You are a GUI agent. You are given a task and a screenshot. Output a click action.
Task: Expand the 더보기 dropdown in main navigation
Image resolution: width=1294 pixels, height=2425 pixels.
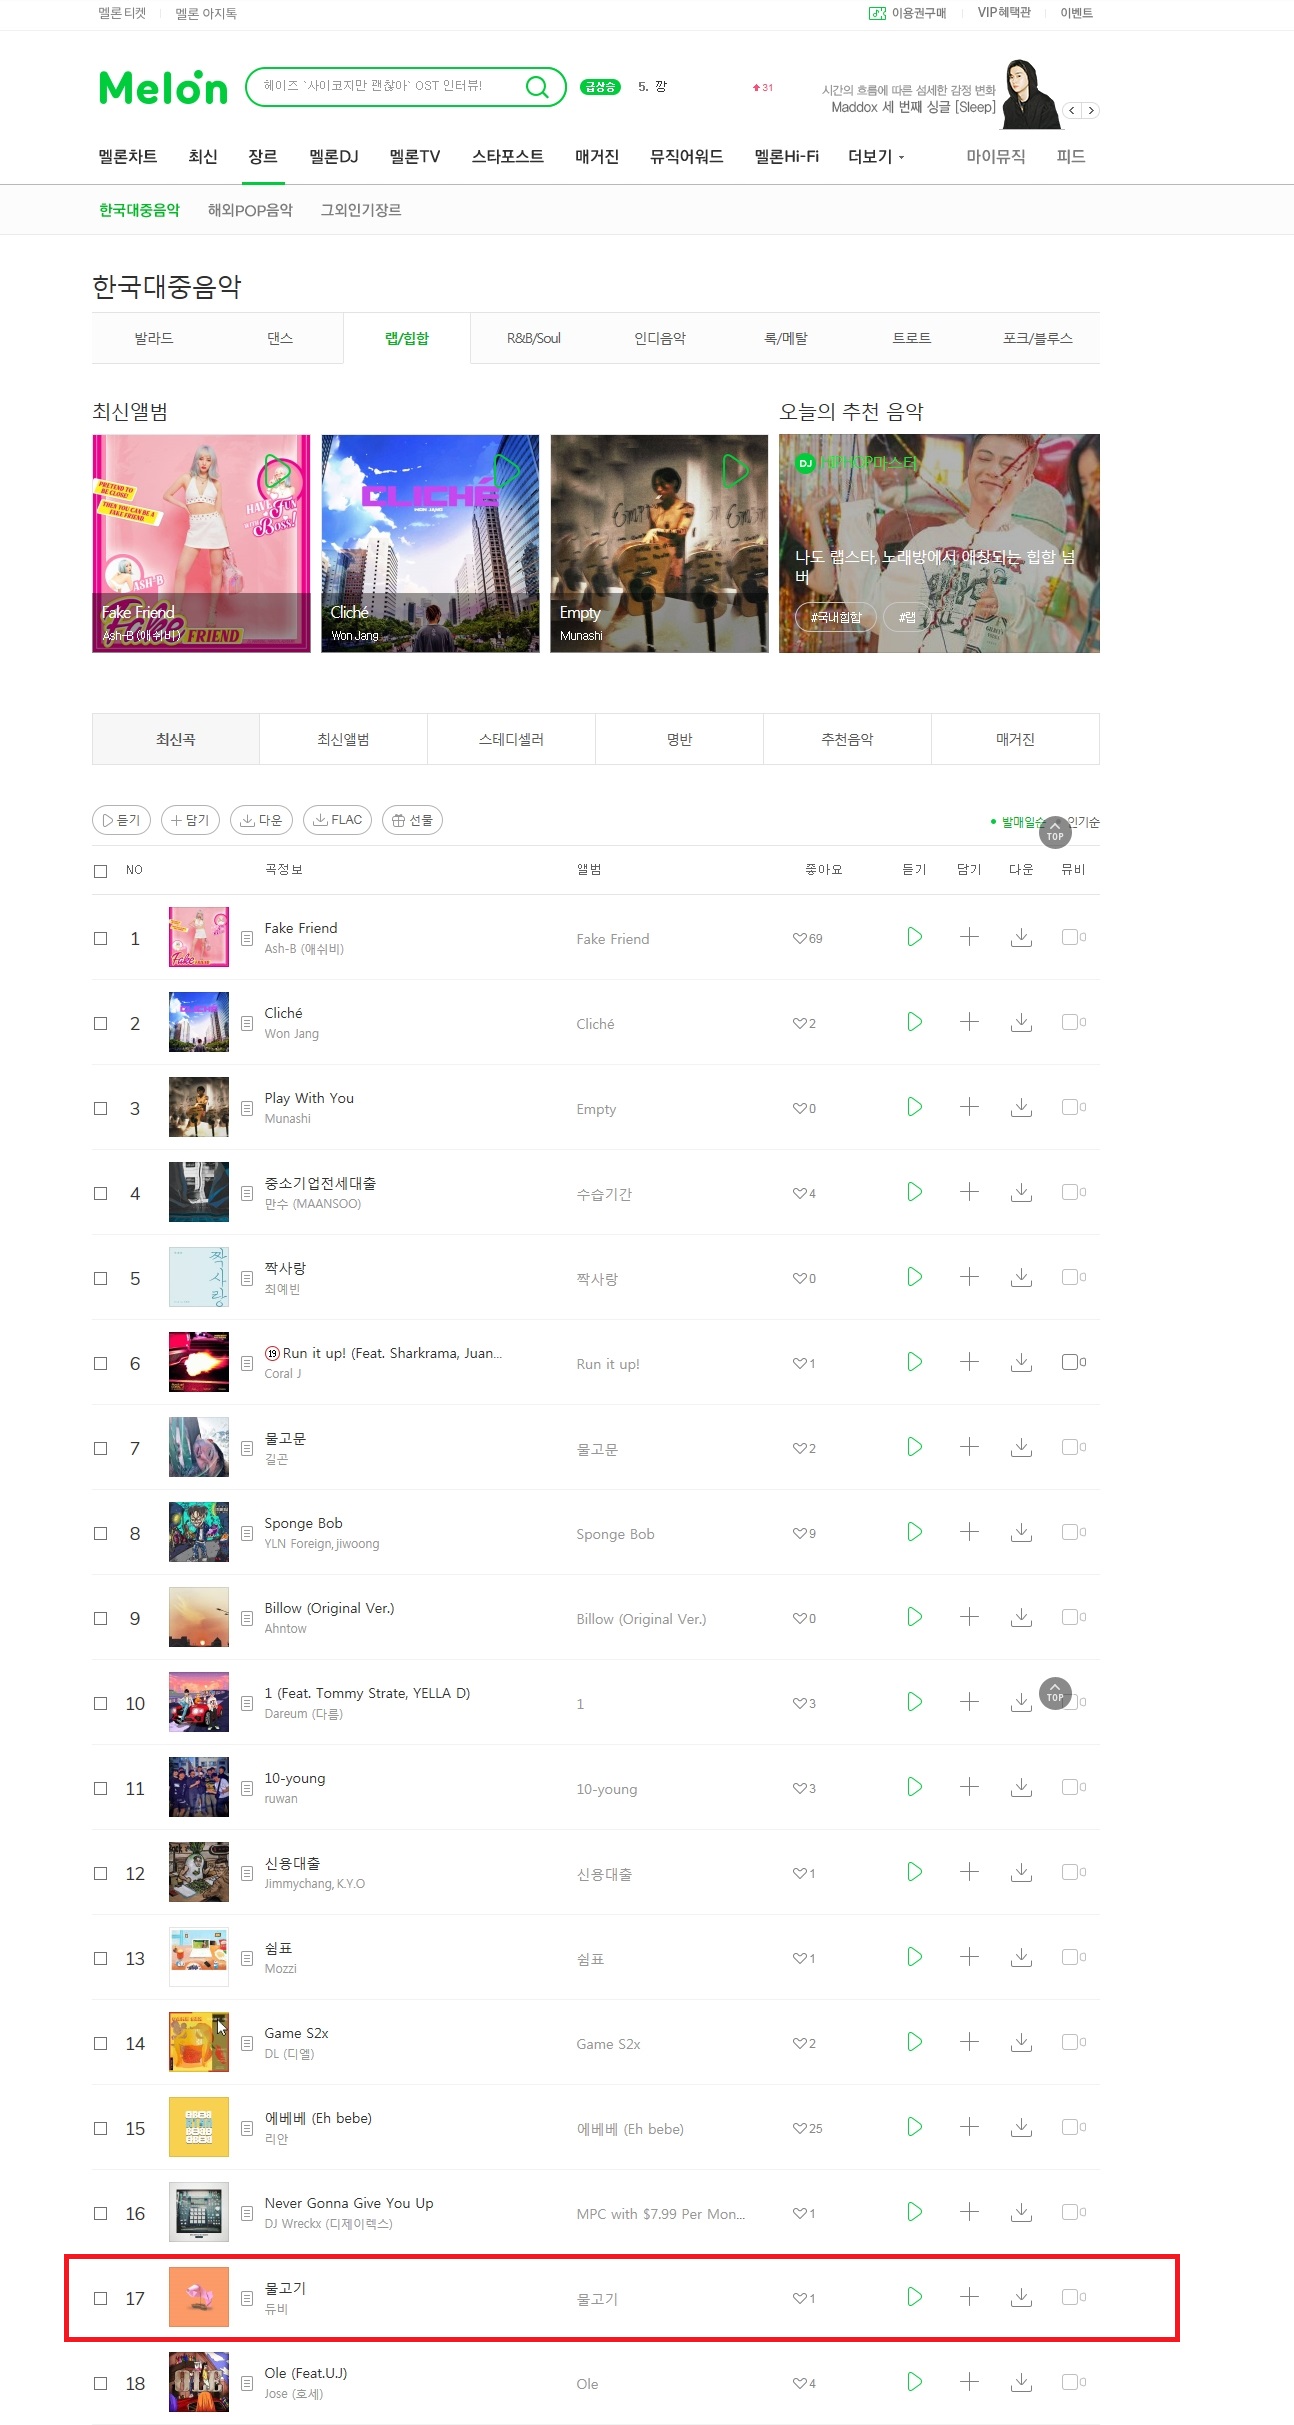876,157
